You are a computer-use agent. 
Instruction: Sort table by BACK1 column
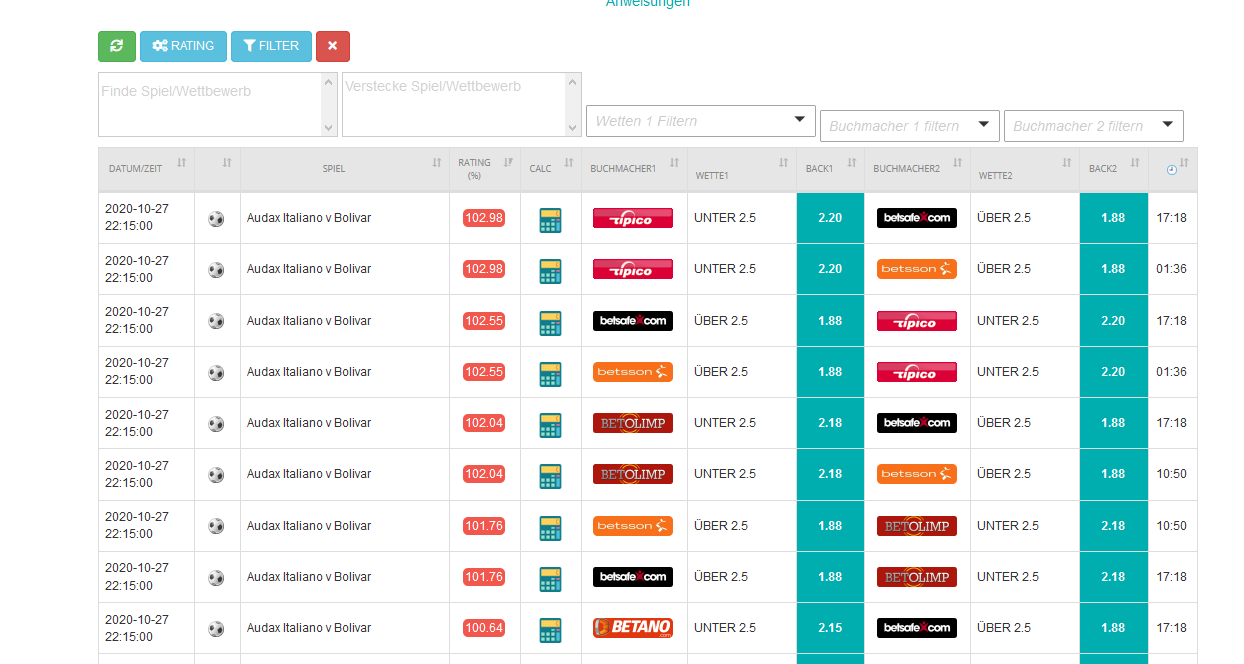pos(830,169)
